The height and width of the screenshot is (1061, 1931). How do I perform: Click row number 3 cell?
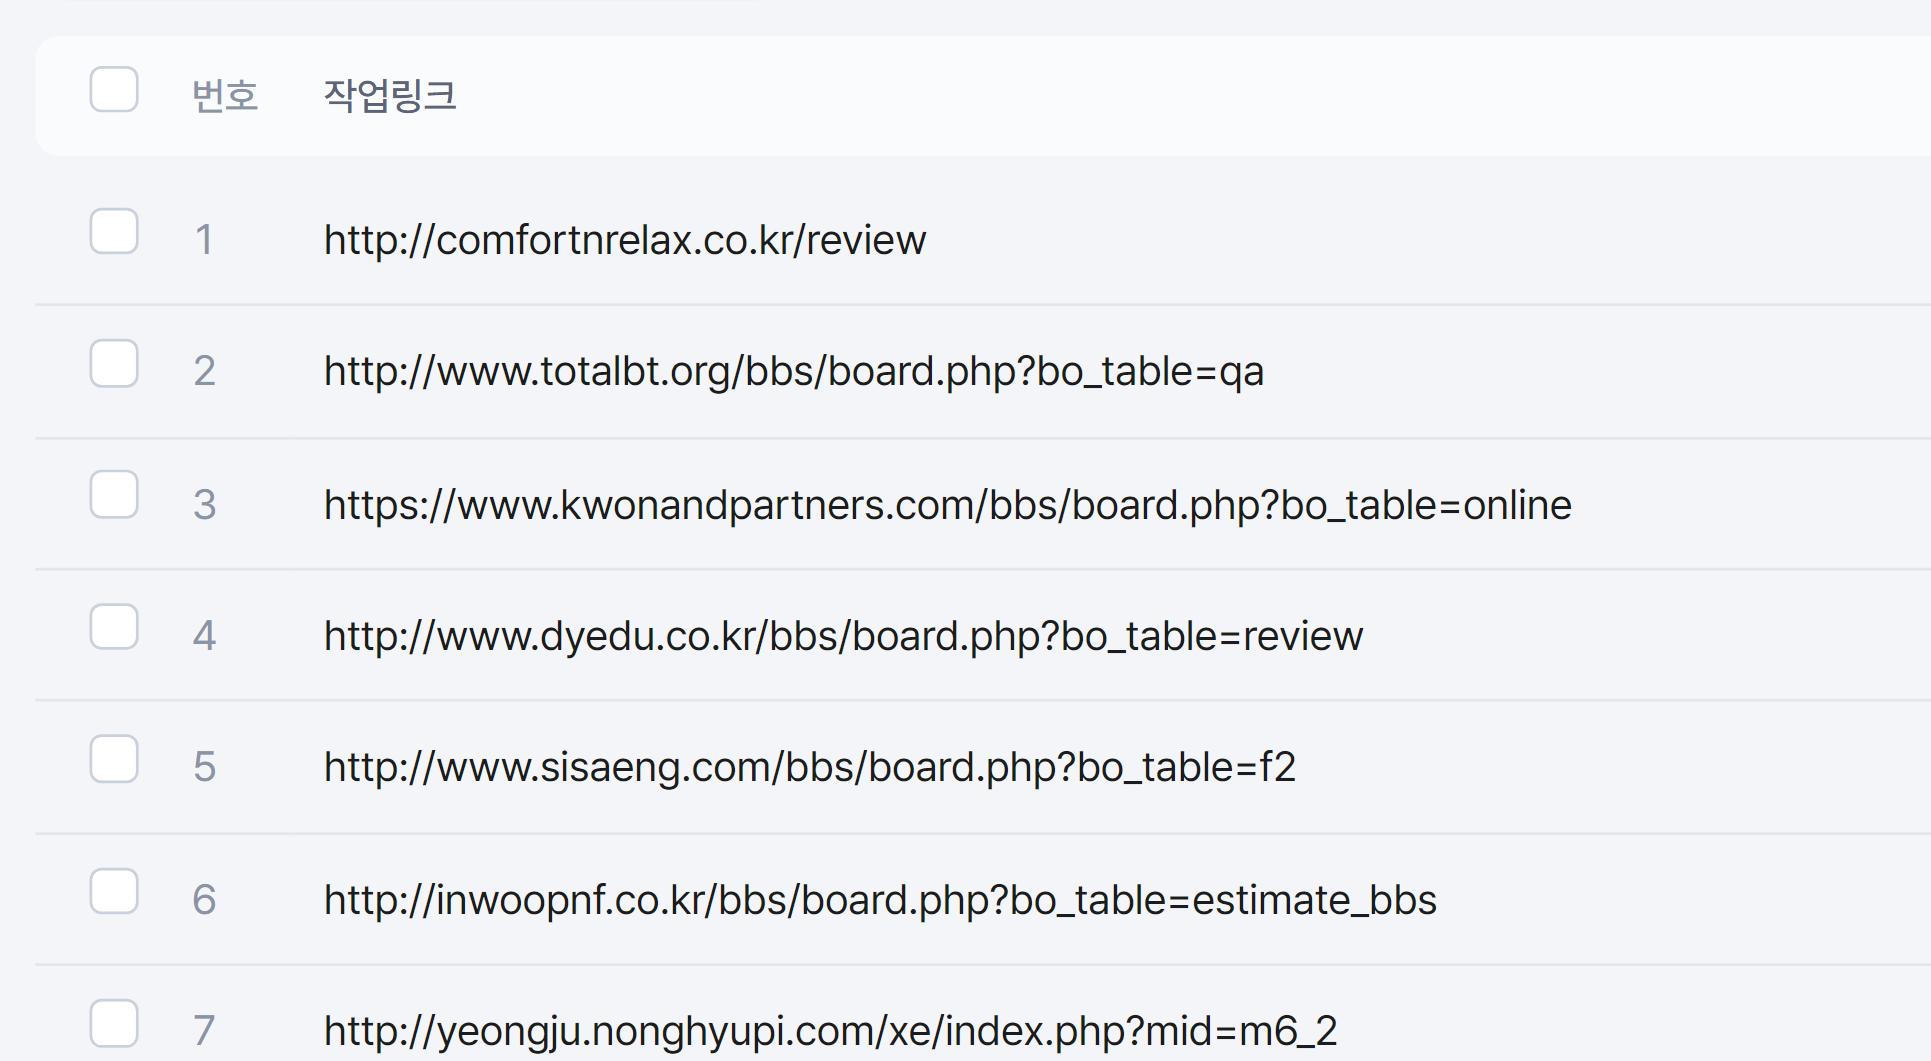click(204, 505)
